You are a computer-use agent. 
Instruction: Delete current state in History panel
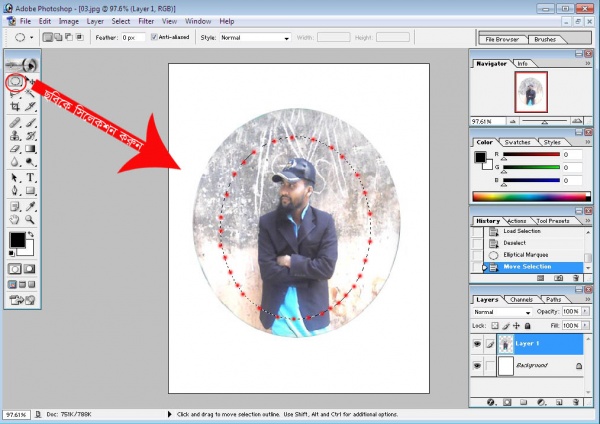point(576,278)
